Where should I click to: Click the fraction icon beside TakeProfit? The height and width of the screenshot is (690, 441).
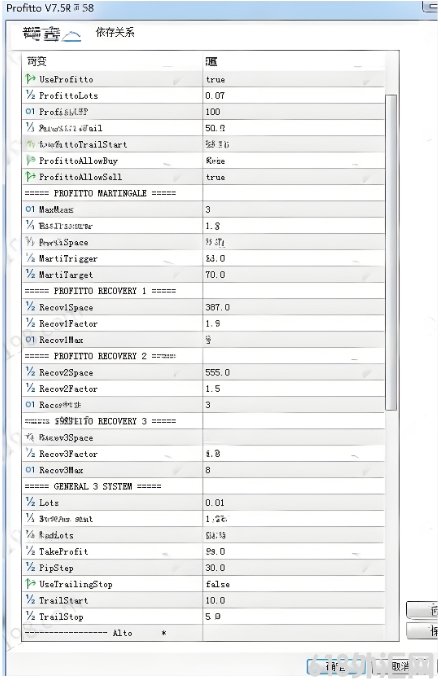[30, 551]
